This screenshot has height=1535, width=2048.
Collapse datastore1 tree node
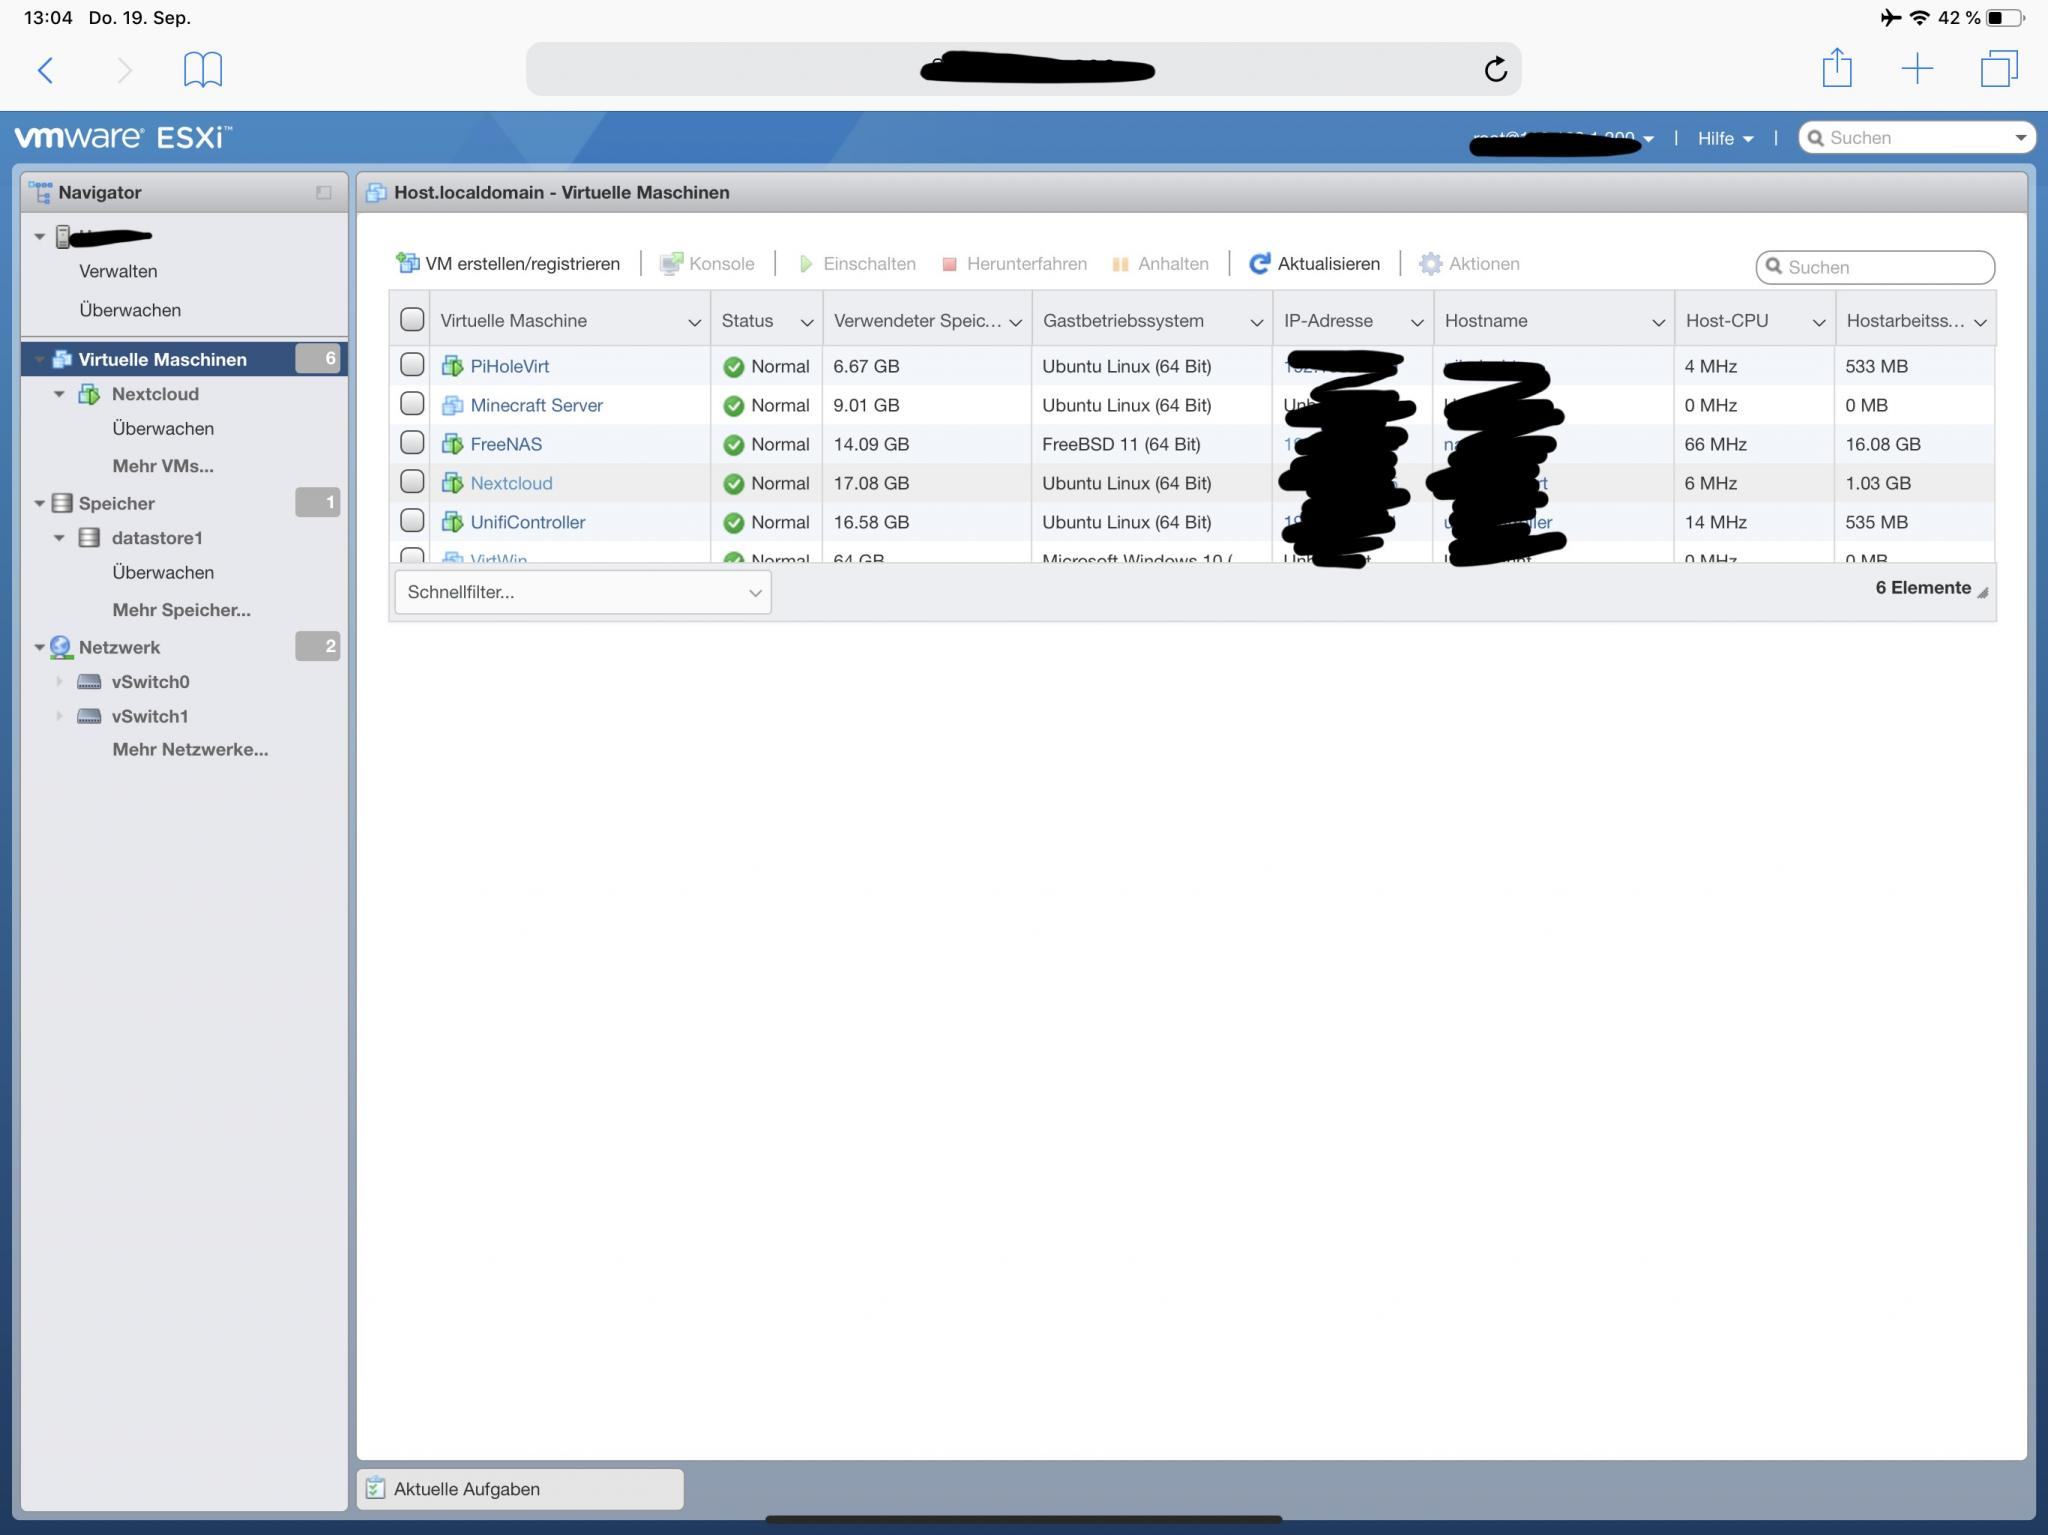point(59,538)
